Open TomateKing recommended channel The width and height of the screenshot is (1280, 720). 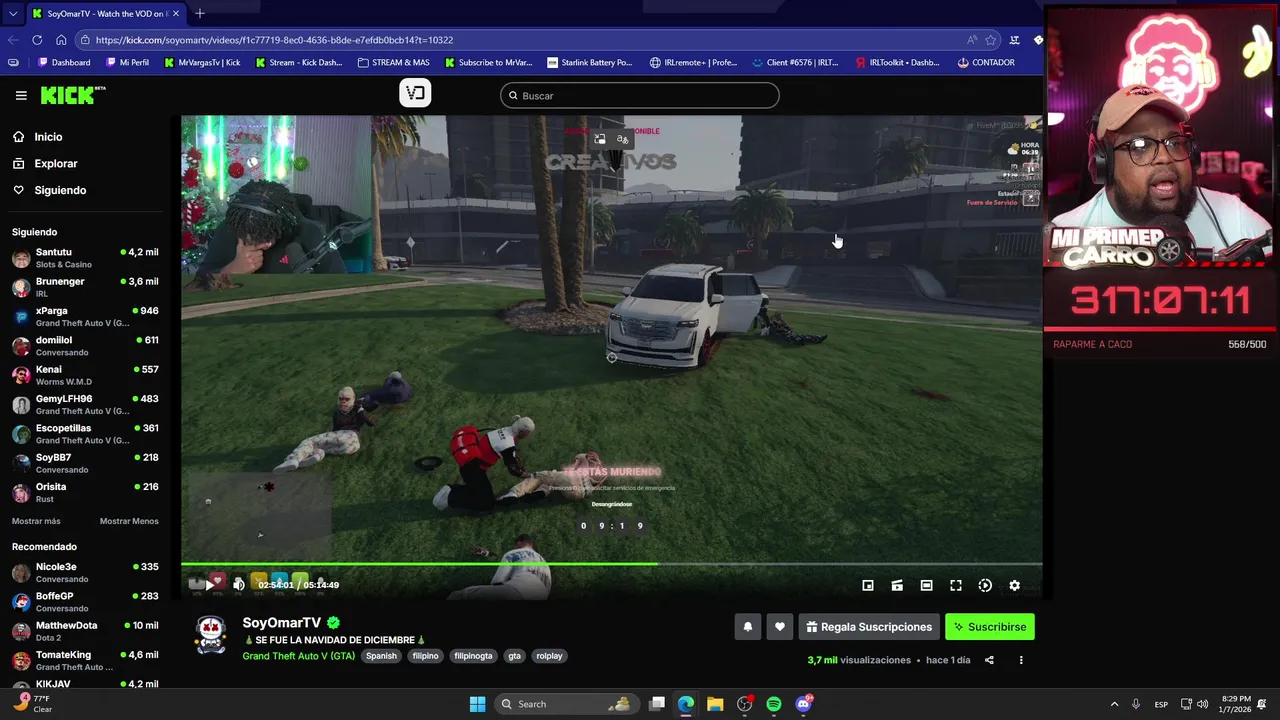click(x=85, y=660)
